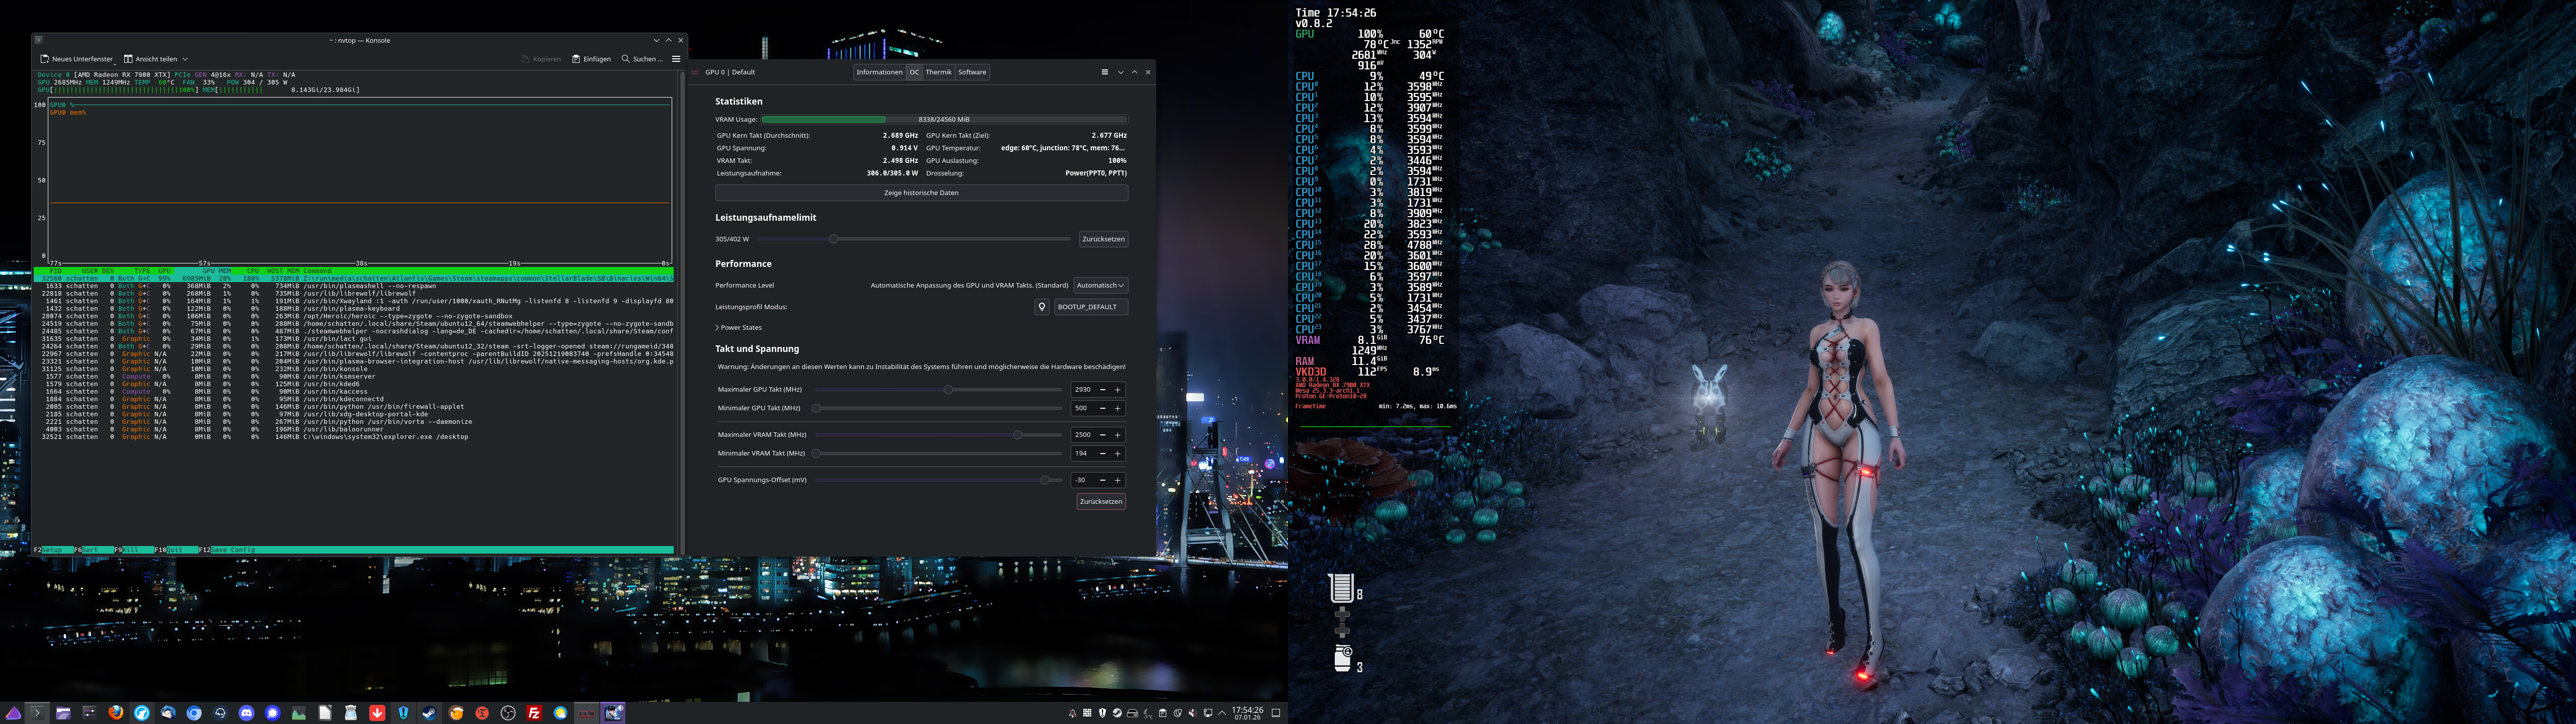The image size is (2576, 724).
Task: Open Konsole hamburger menu
Action: [x=676, y=59]
